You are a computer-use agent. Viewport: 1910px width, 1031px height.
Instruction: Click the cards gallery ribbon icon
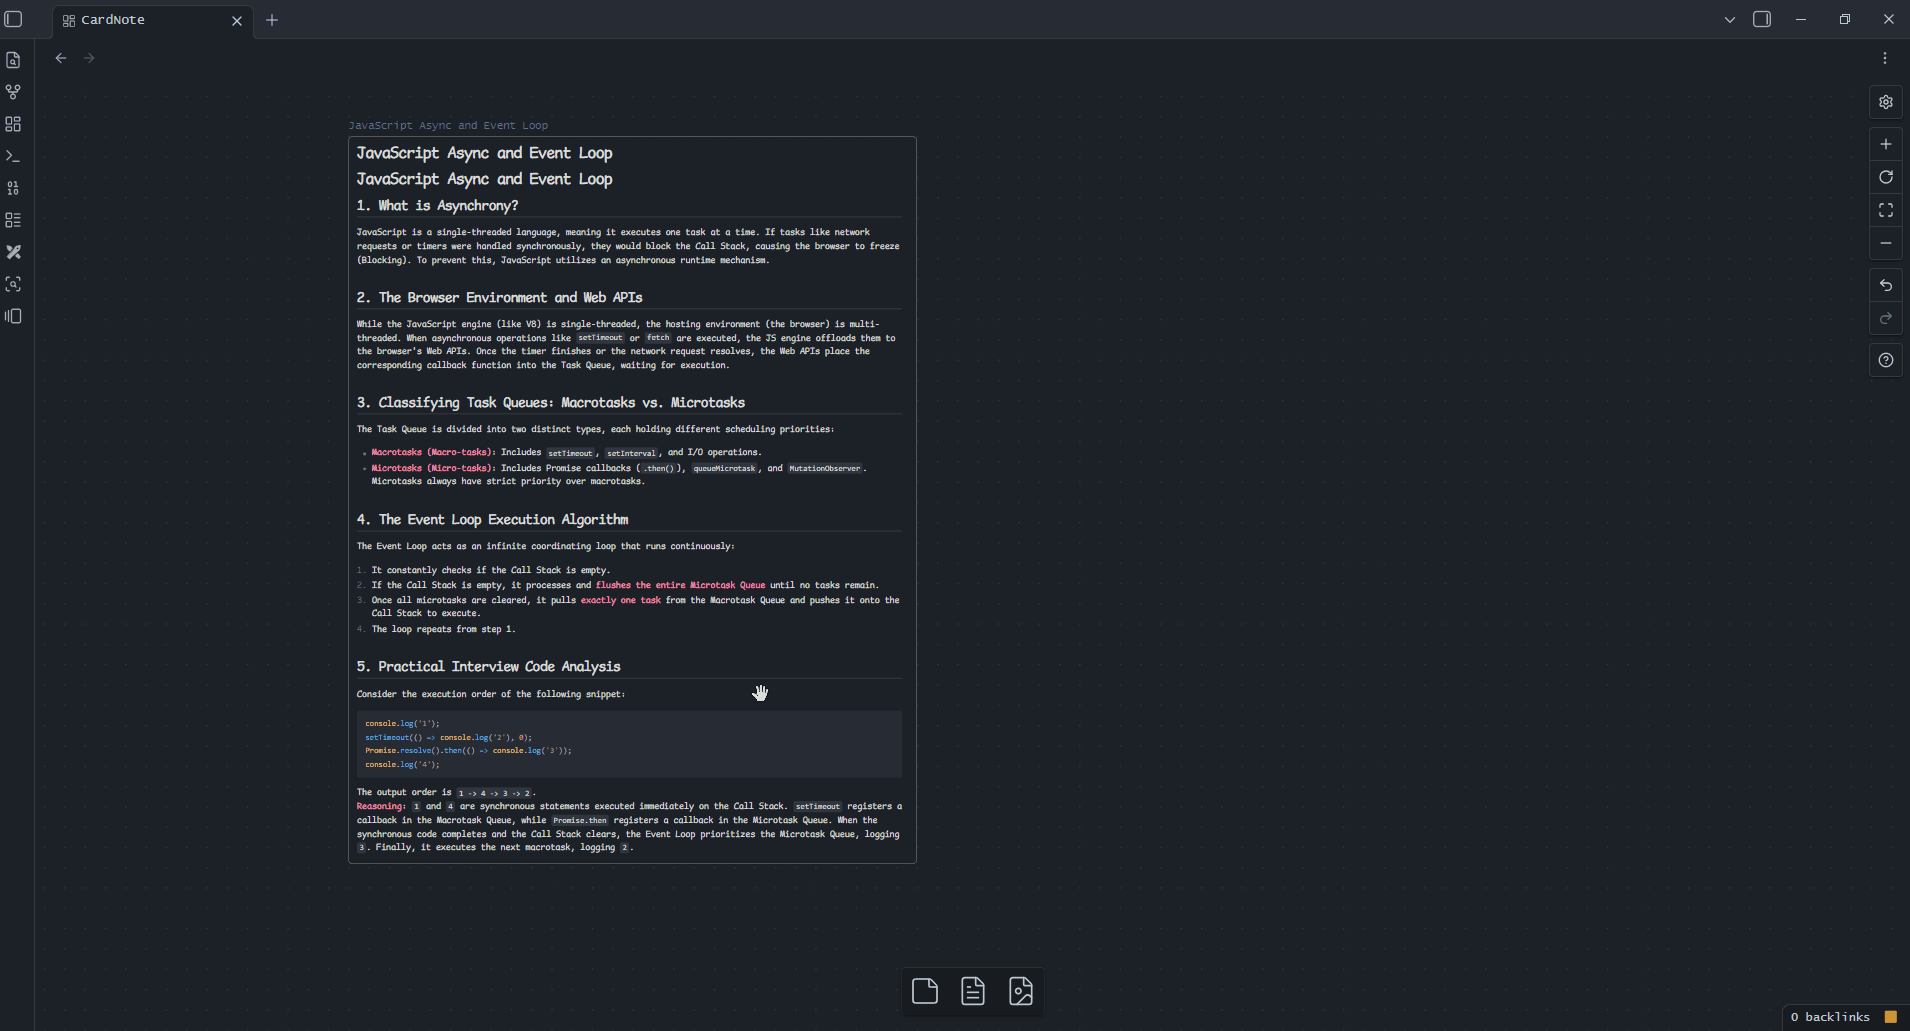coord(13,316)
